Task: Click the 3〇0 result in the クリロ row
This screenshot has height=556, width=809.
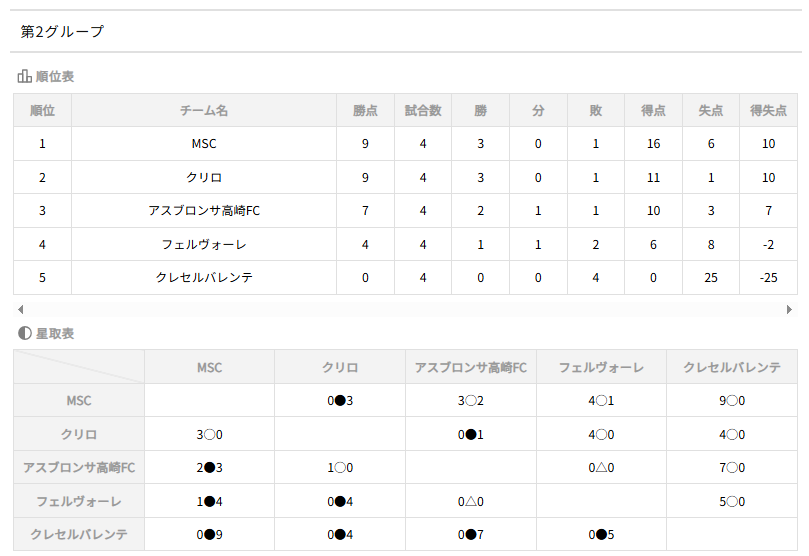Action: 209,435
